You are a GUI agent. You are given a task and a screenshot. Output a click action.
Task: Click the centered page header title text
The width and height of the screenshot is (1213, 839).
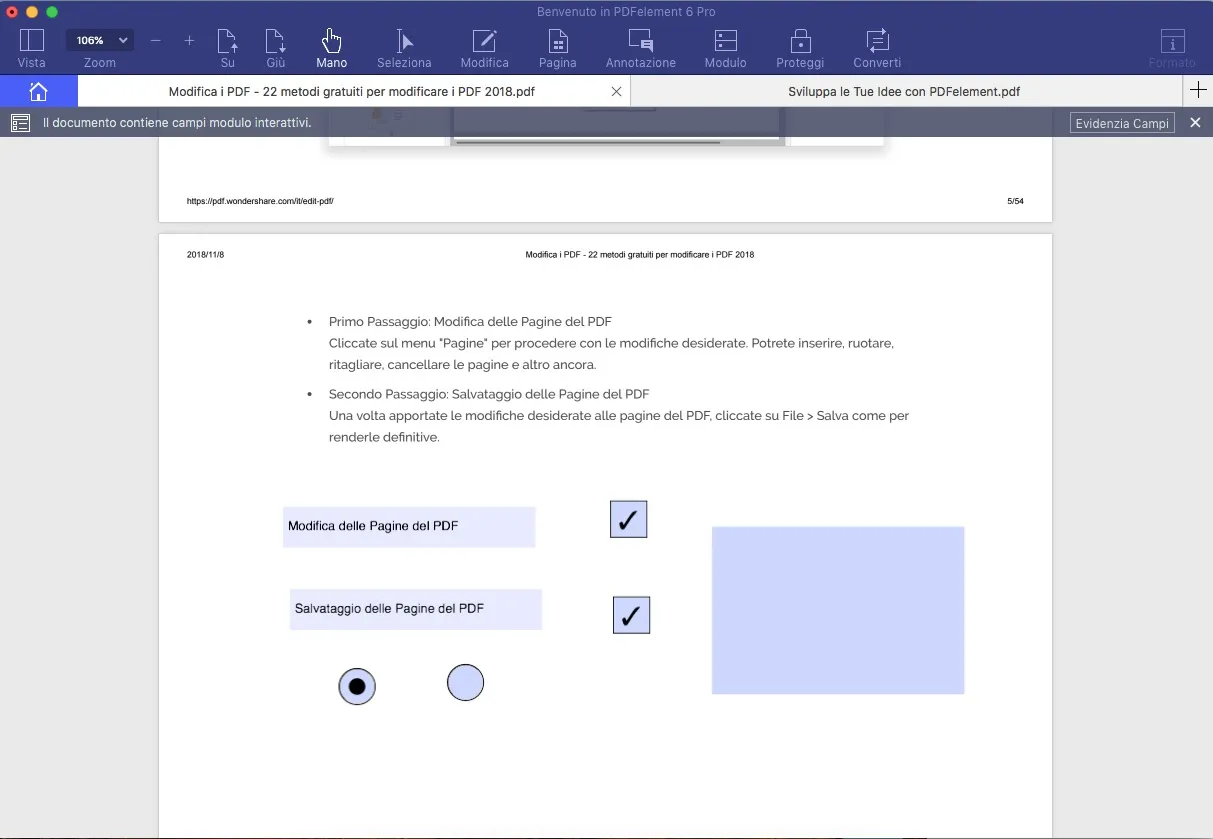point(640,255)
